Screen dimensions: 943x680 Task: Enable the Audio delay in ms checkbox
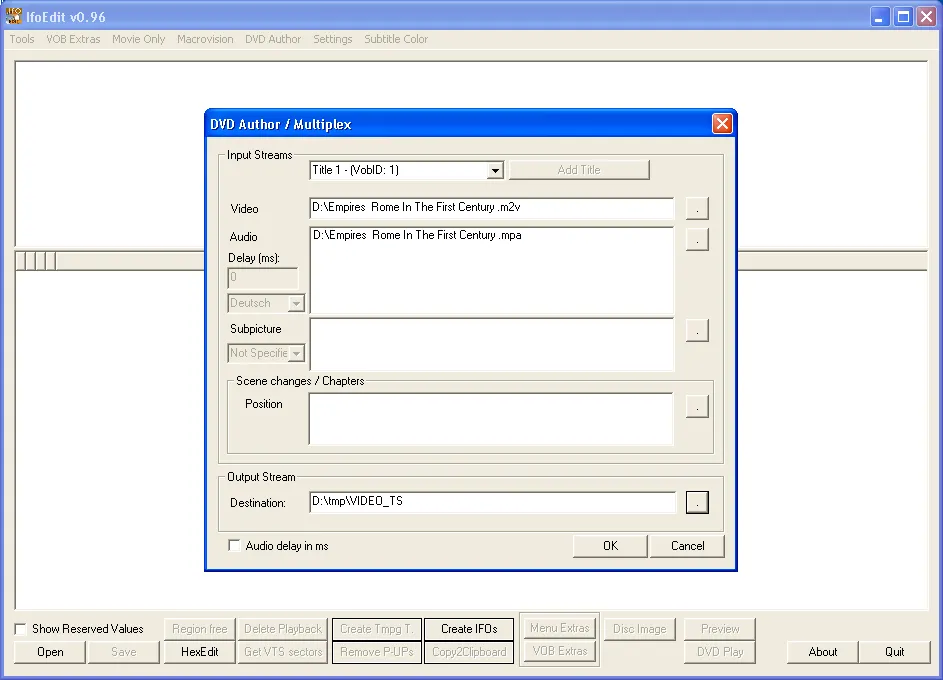234,546
